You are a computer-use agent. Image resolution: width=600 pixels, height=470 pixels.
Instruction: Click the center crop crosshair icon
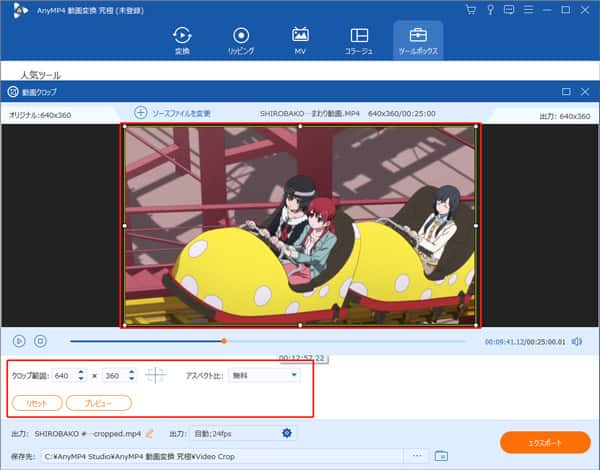tap(155, 375)
